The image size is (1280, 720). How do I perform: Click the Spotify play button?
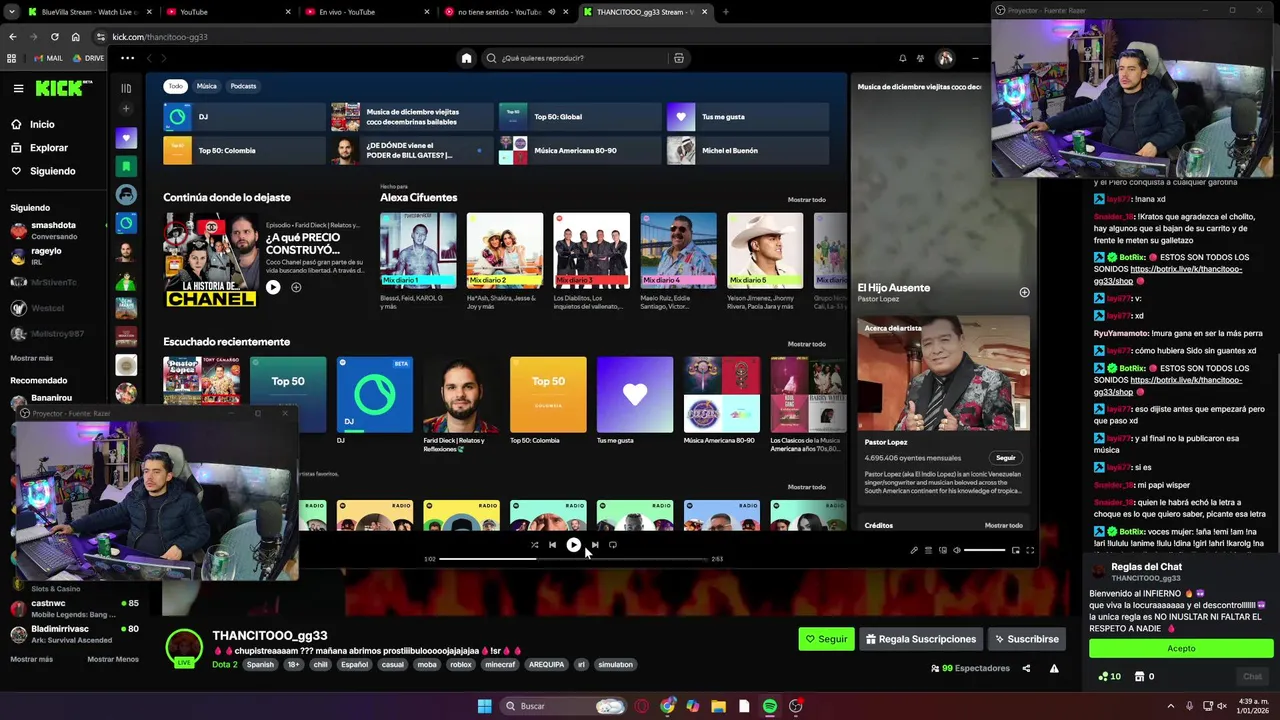click(573, 545)
